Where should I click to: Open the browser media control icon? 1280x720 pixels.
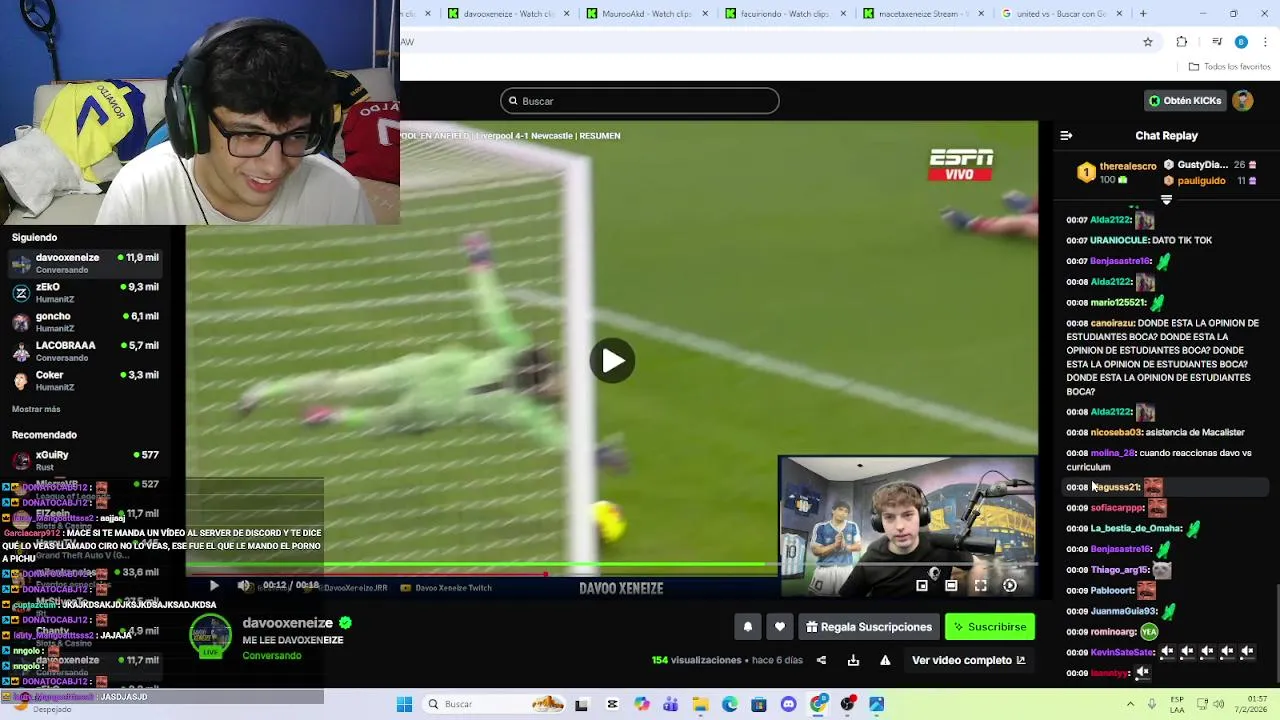pyautogui.click(x=1217, y=42)
